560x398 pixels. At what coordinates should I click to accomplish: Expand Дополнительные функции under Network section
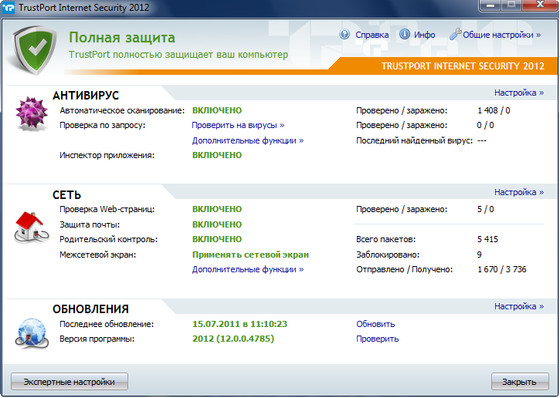pyautogui.click(x=248, y=269)
